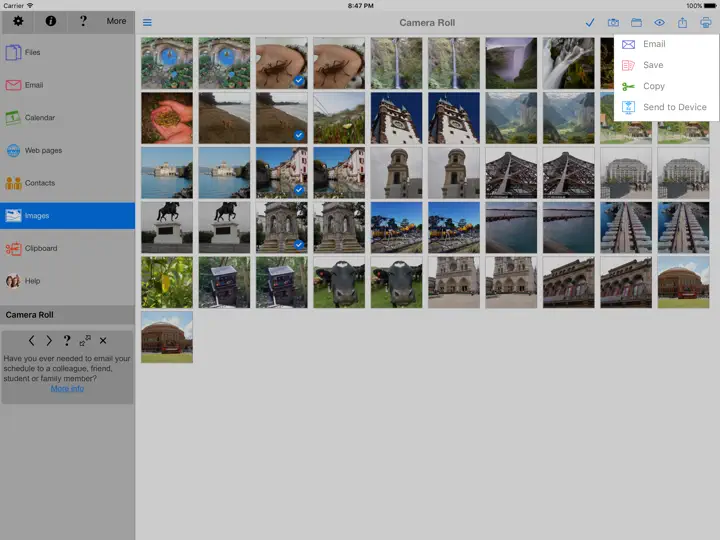Follow the More info link
Viewport: 720px width, 540px height.
click(67, 388)
